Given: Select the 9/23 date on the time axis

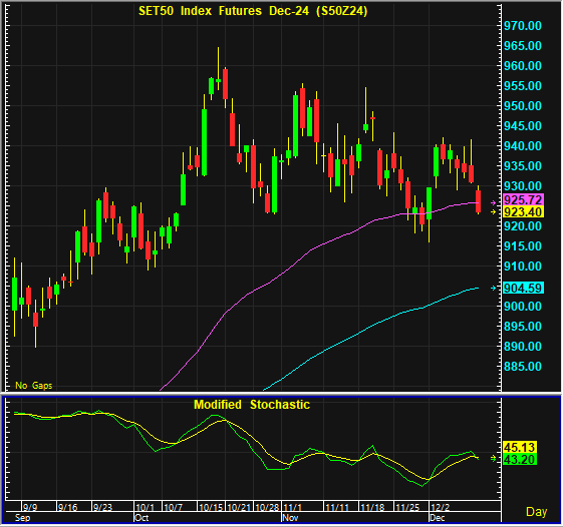Looking at the screenshot, I should tap(103, 507).
